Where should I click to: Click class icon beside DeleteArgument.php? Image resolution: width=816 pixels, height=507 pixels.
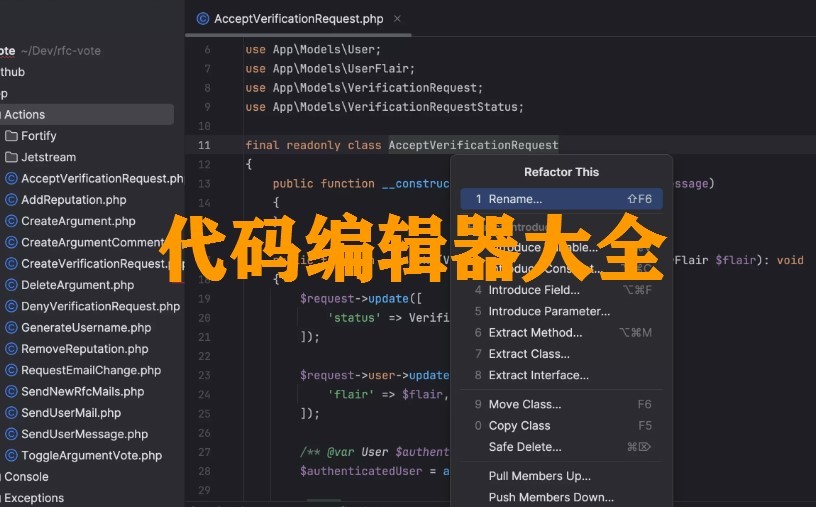(x=11, y=285)
